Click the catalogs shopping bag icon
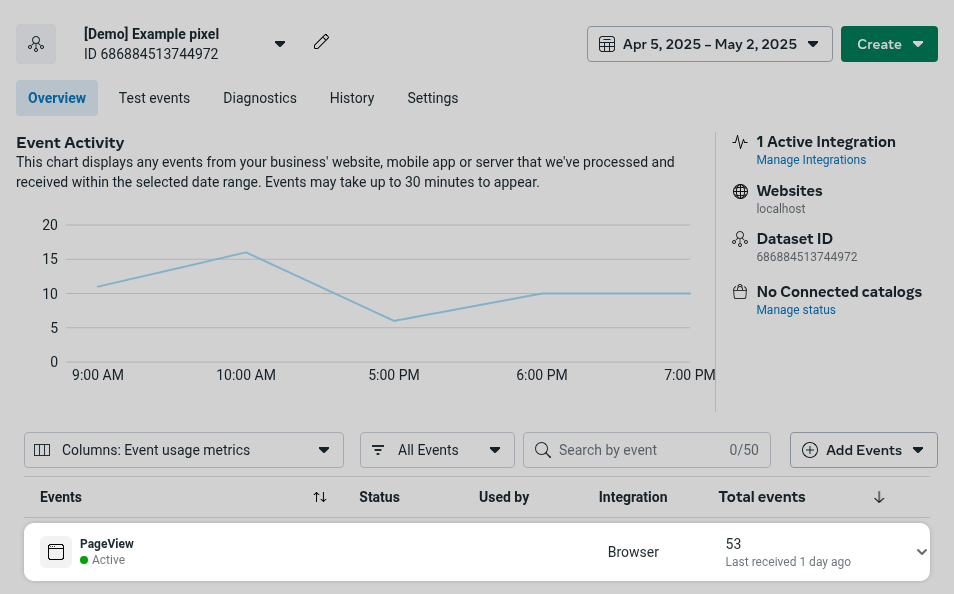The height and width of the screenshot is (594, 954). pyautogui.click(x=740, y=292)
